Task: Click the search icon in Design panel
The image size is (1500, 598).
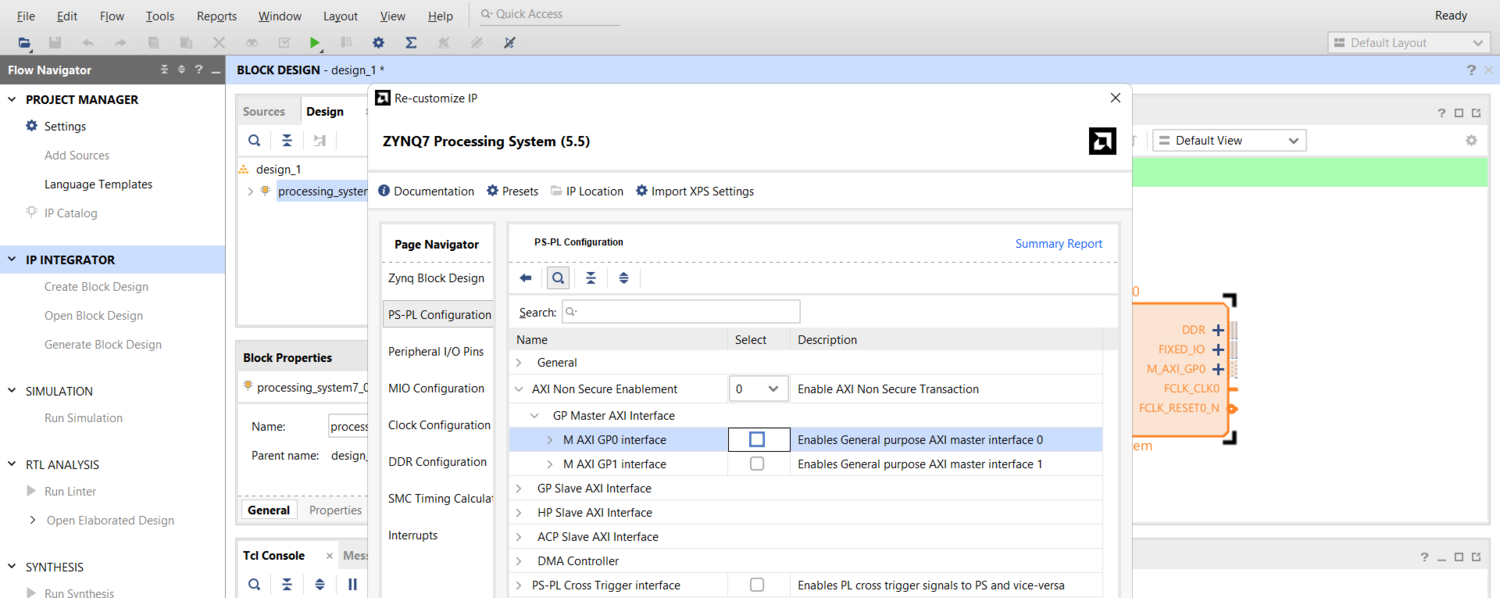Action: 255,141
